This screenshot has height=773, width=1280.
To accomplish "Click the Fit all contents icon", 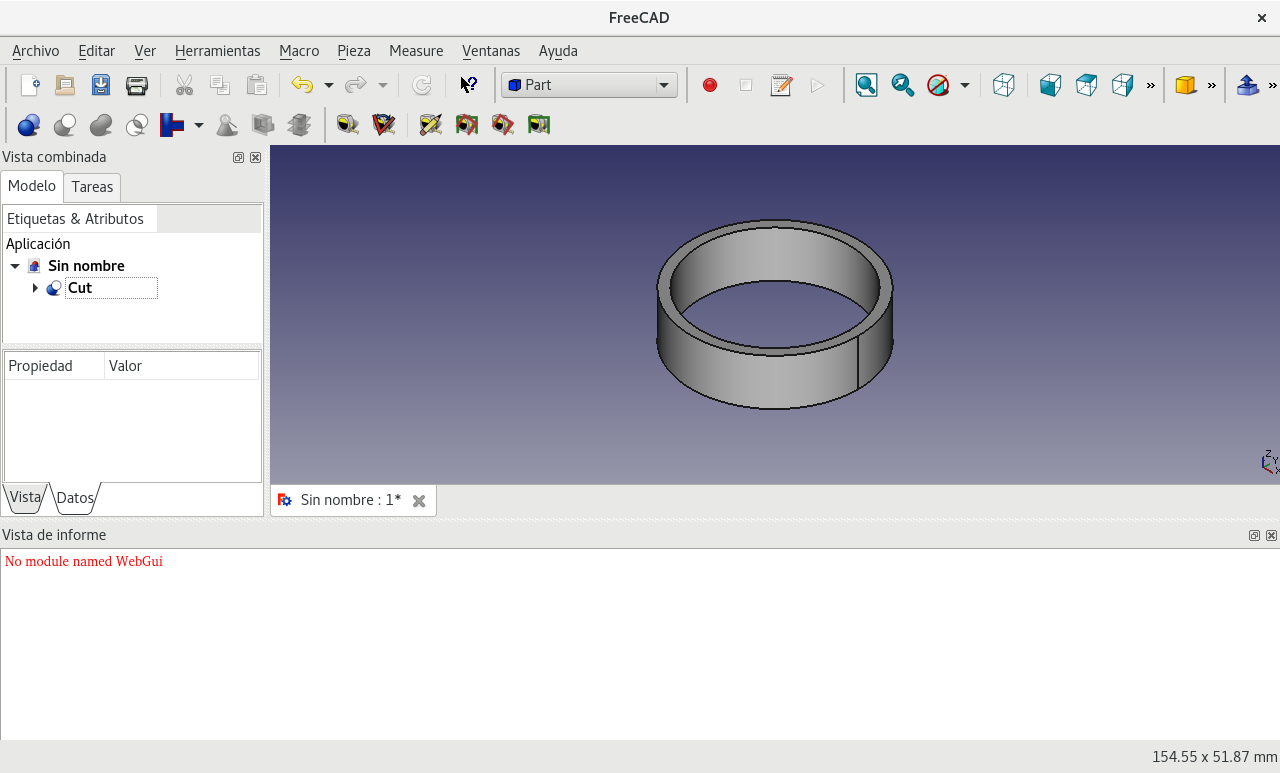I will point(867,85).
